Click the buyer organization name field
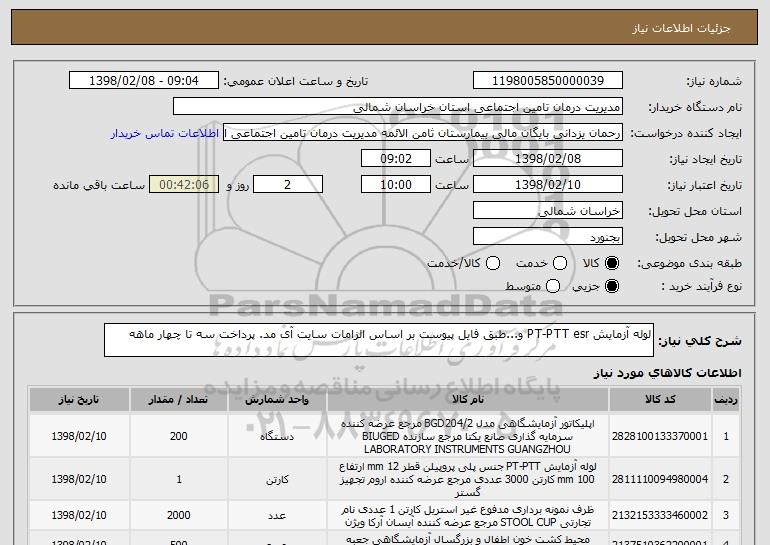Viewport: 770px width, 545px height. tap(398, 107)
